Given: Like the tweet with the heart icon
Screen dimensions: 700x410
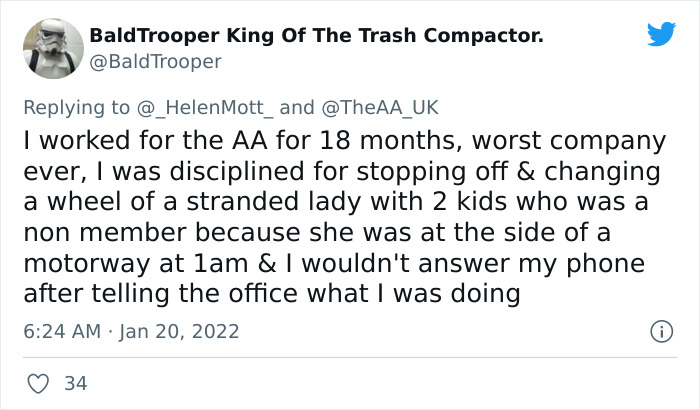Looking at the screenshot, I should (40, 383).
